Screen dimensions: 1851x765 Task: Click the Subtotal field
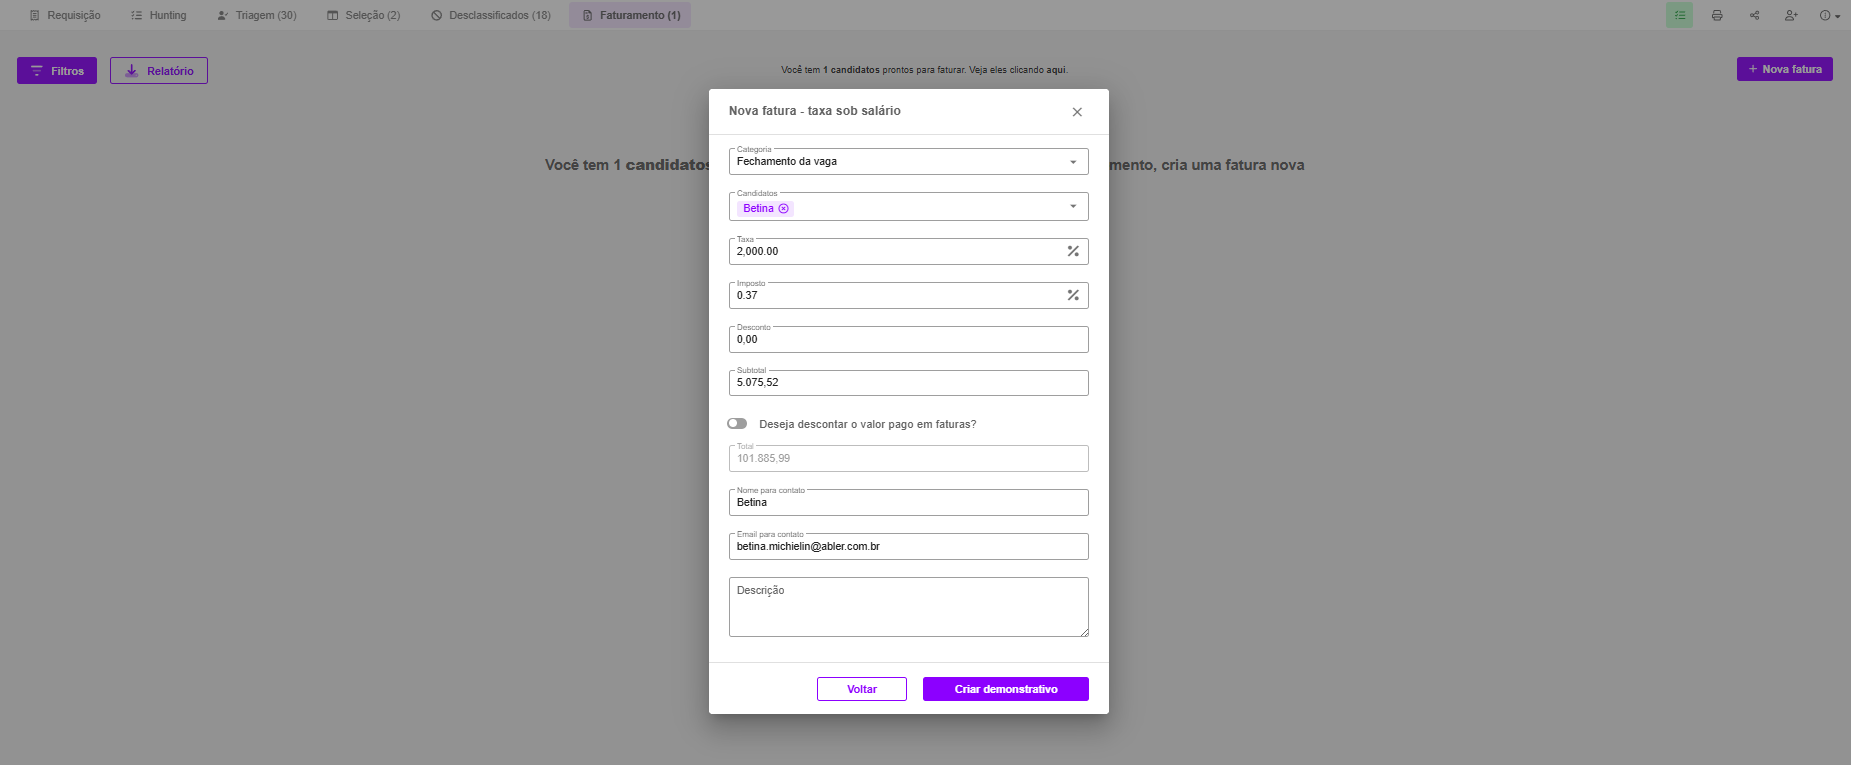(x=909, y=382)
